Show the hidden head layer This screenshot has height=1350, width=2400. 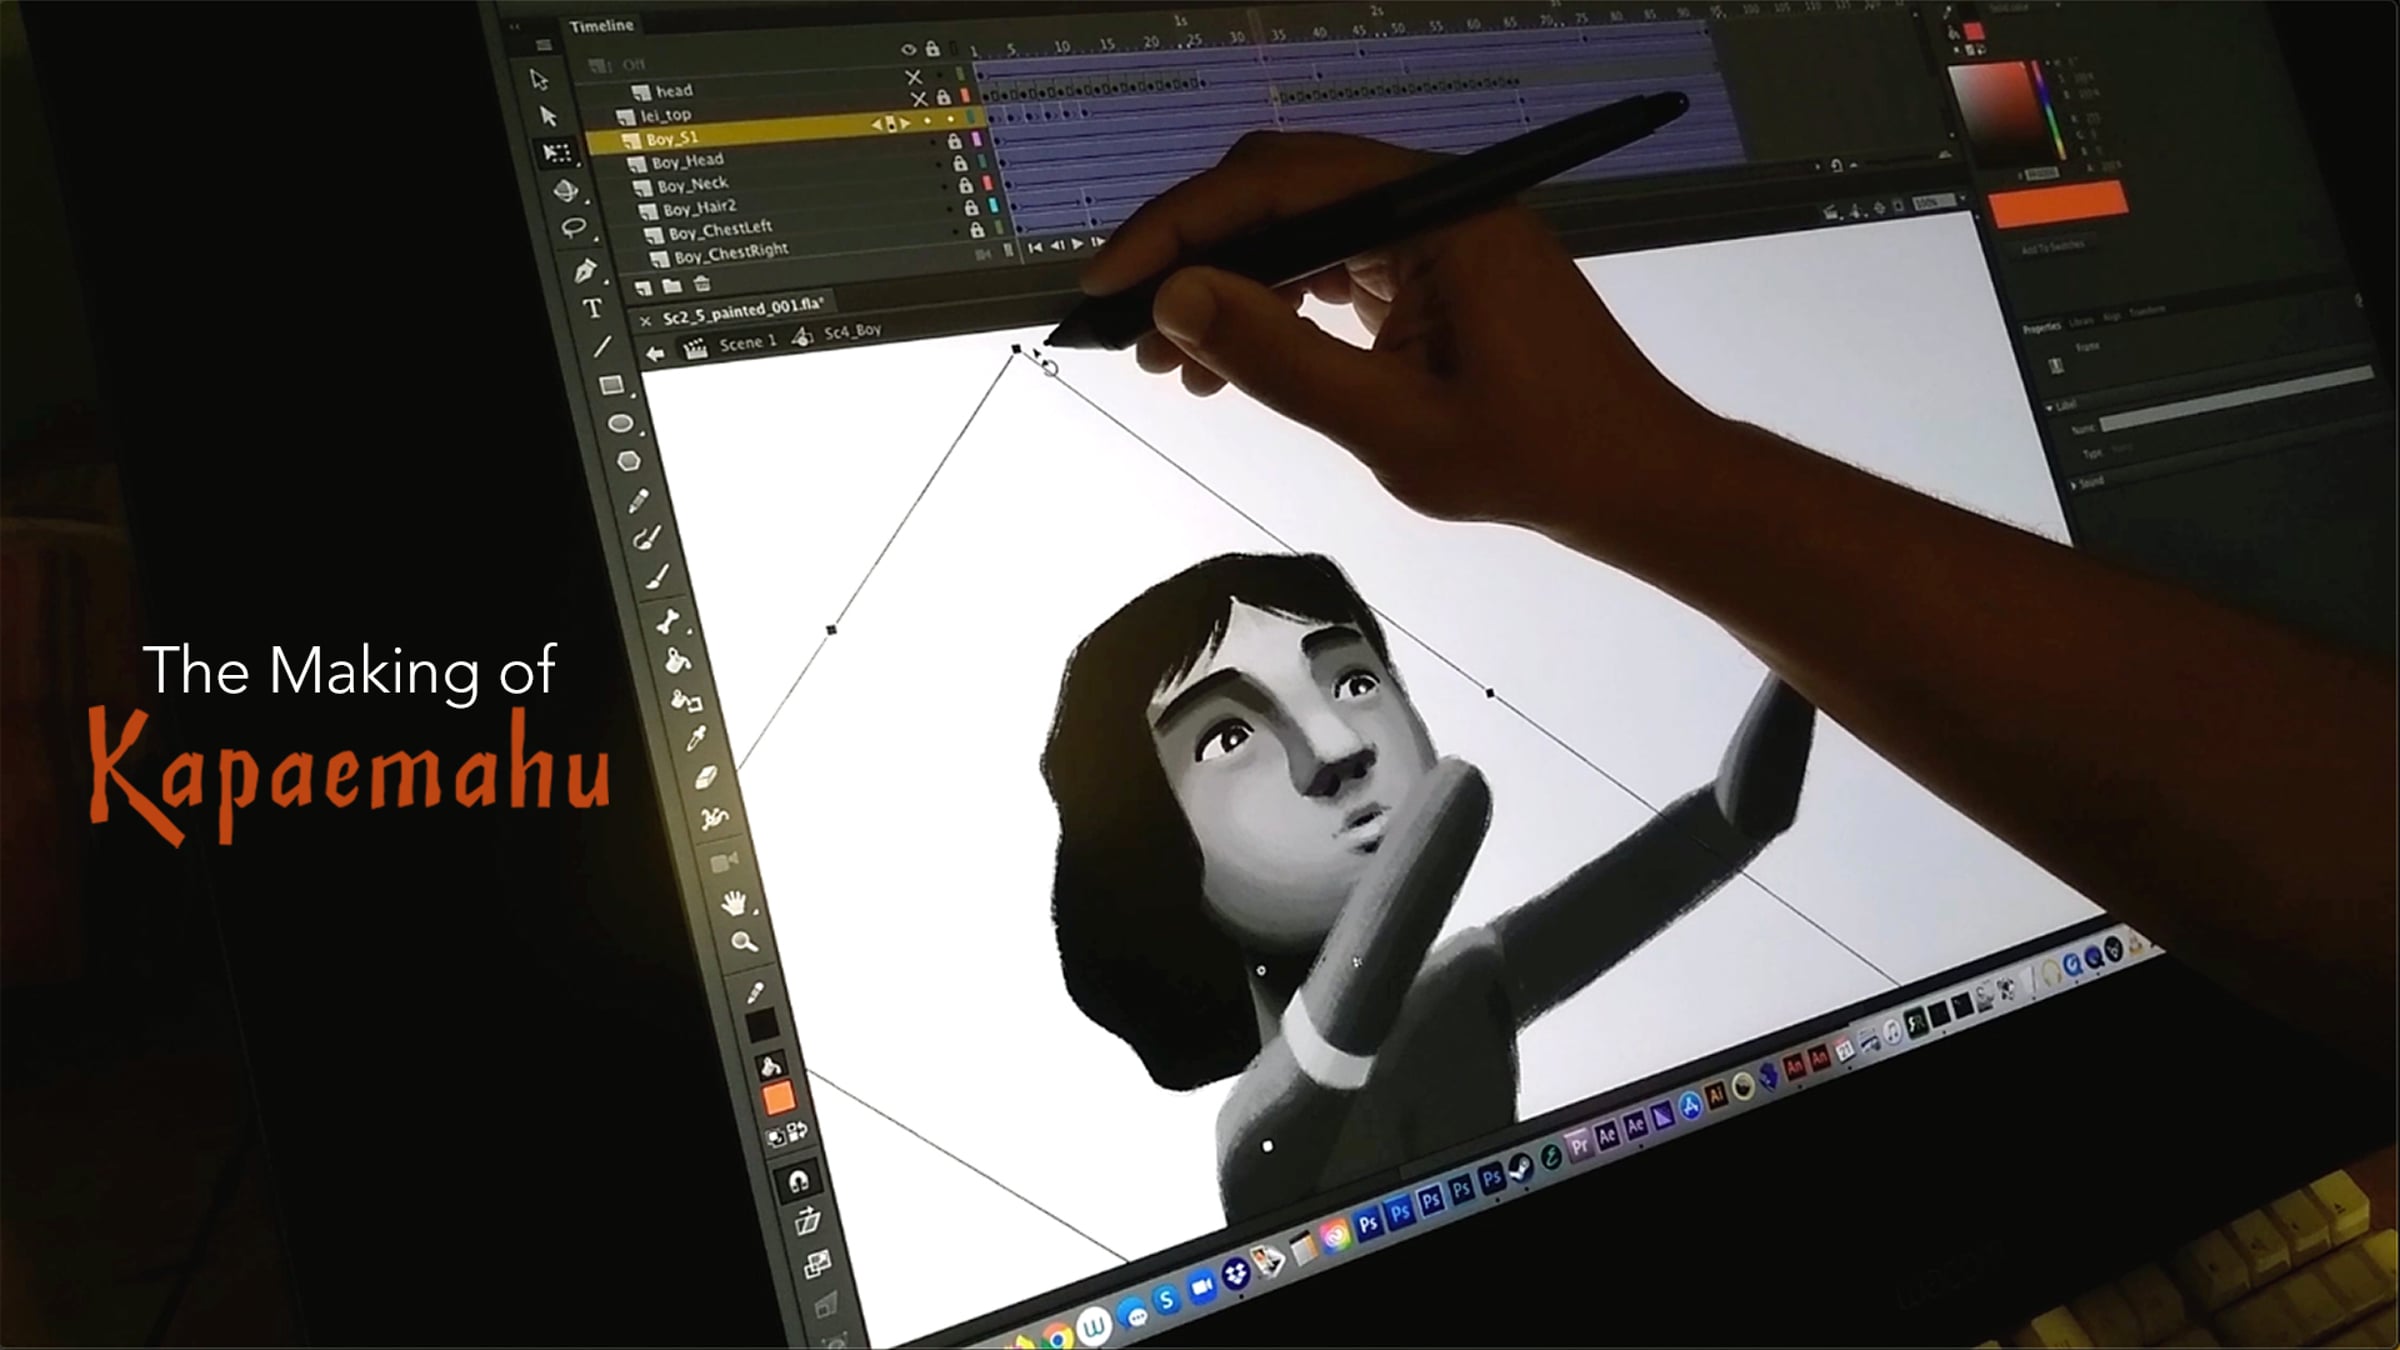pyautogui.click(x=913, y=77)
